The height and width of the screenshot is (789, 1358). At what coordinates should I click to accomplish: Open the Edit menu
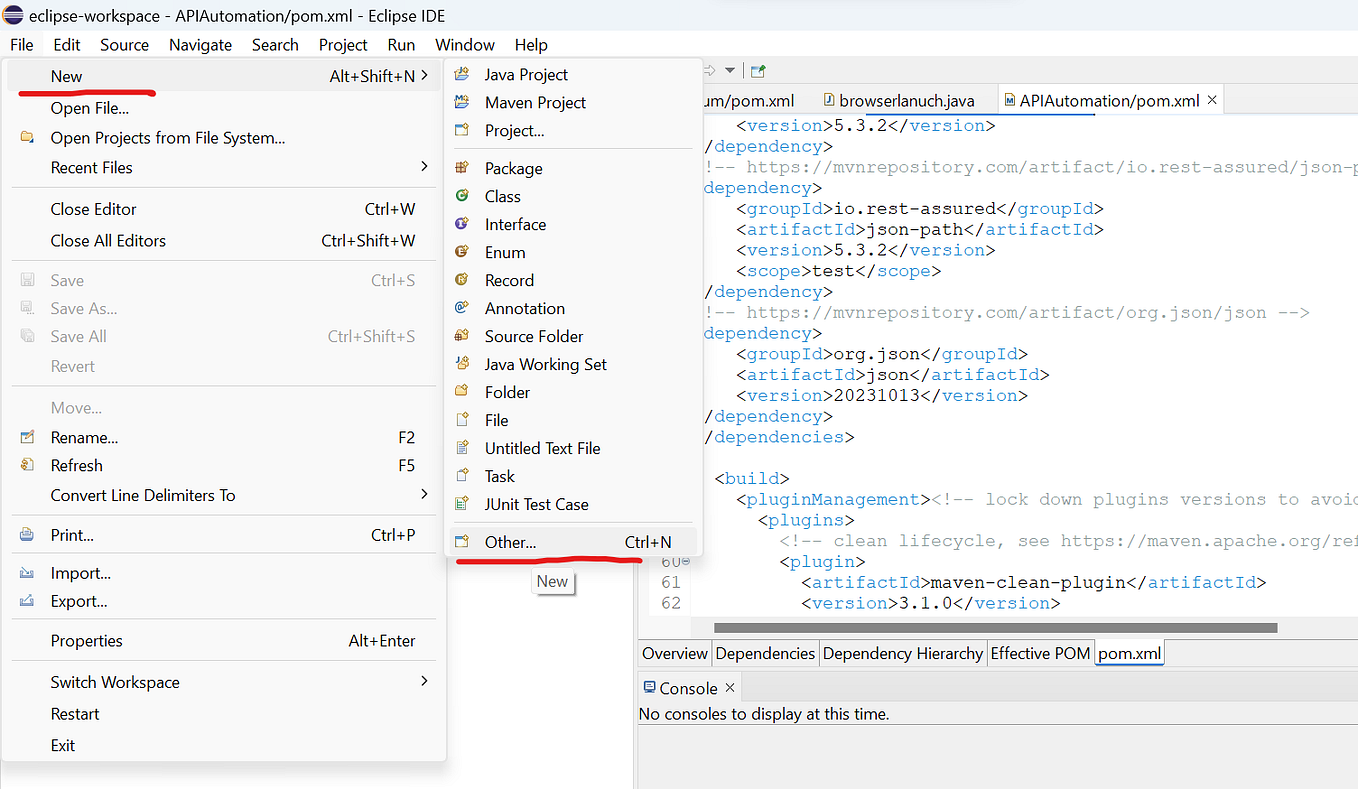coord(67,45)
